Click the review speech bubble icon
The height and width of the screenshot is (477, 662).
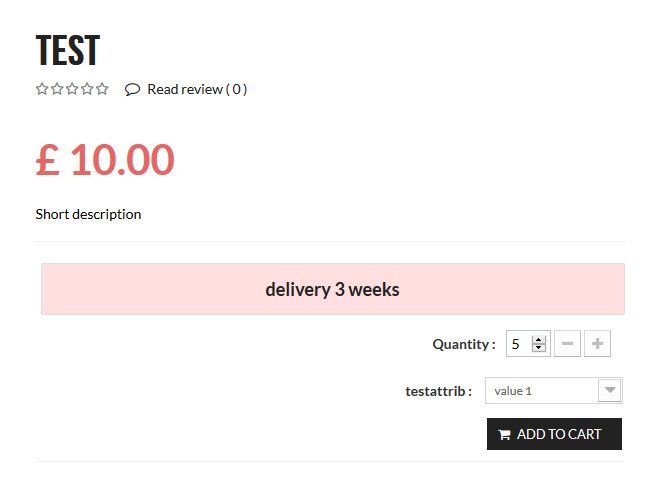[x=132, y=89]
